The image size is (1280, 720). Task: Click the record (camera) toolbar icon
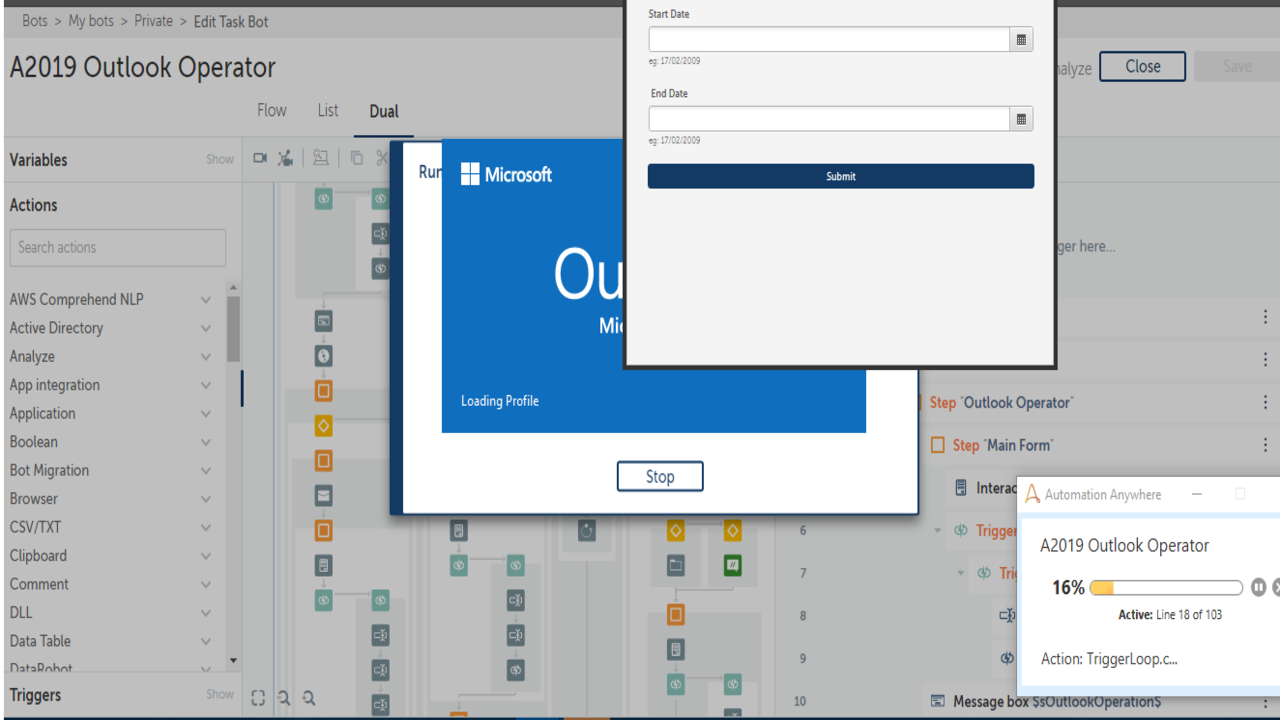pos(260,158)
